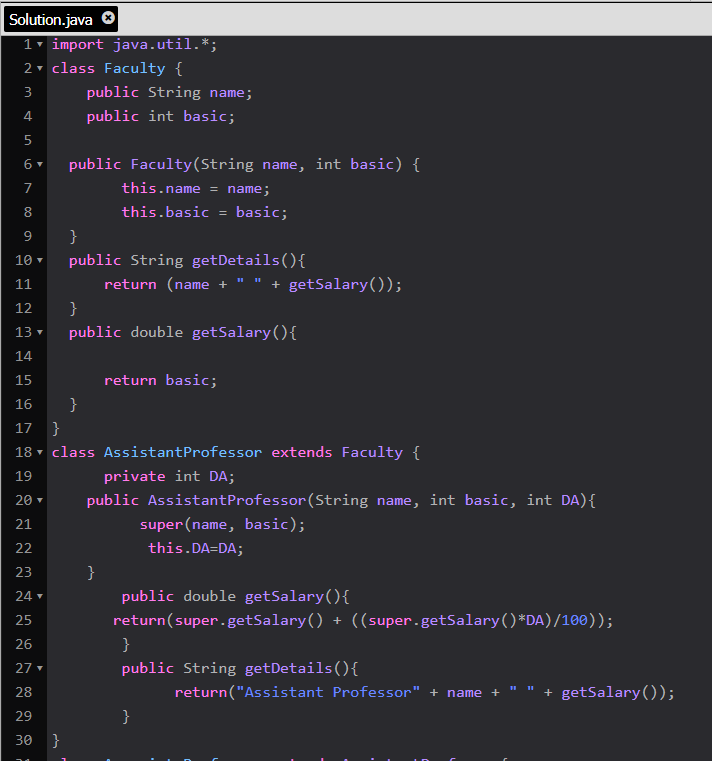Click first 'super.getSalary()' on line 25
712x761 pixels.
click(x=249, y=620)
